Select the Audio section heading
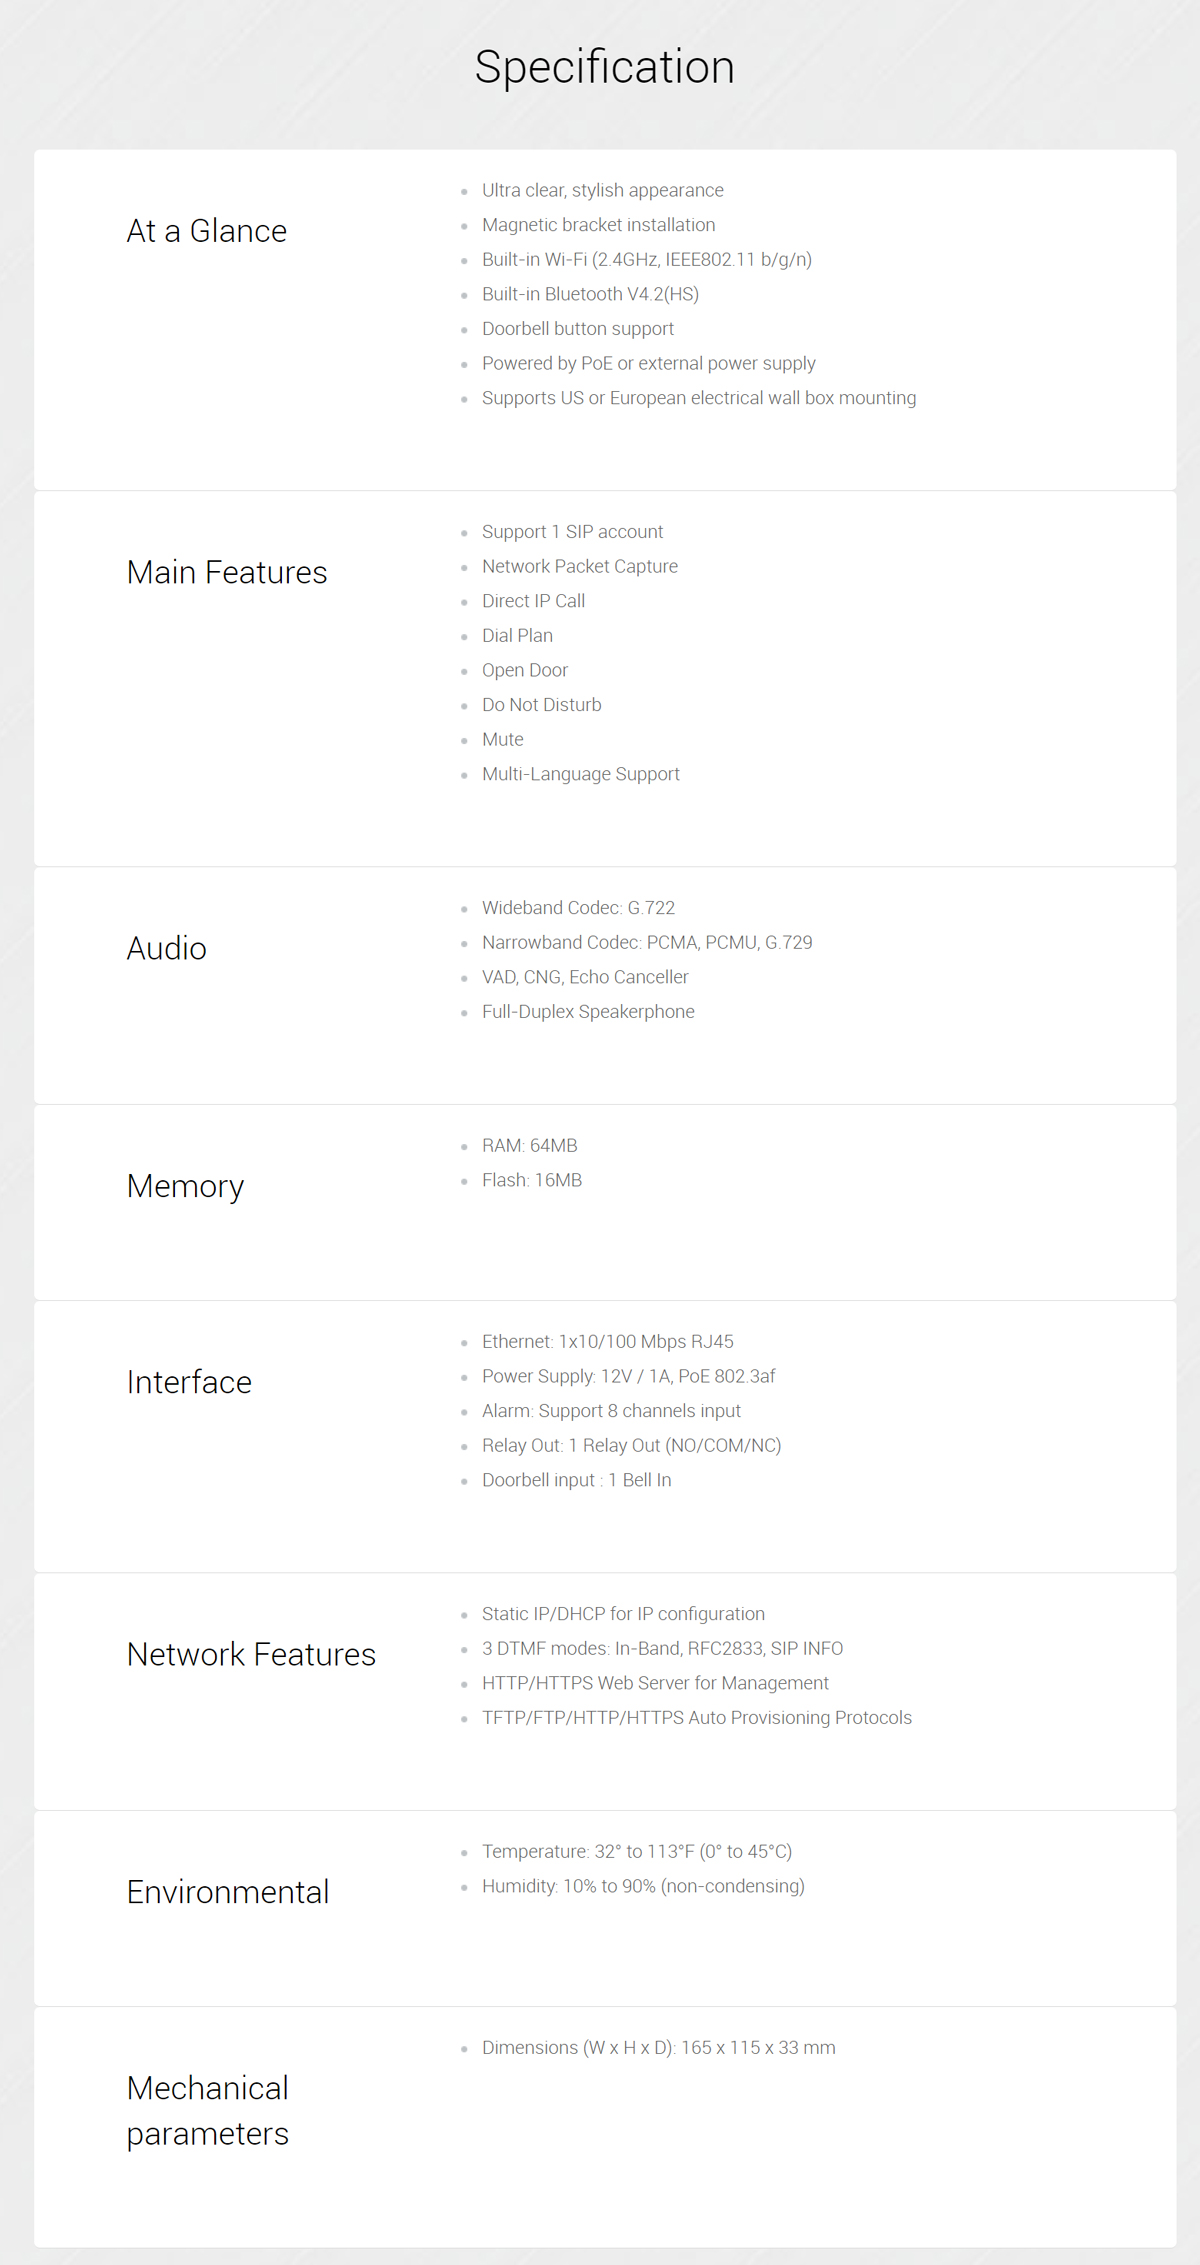This screenshot has width=1200, height=2265. [167, 948]
